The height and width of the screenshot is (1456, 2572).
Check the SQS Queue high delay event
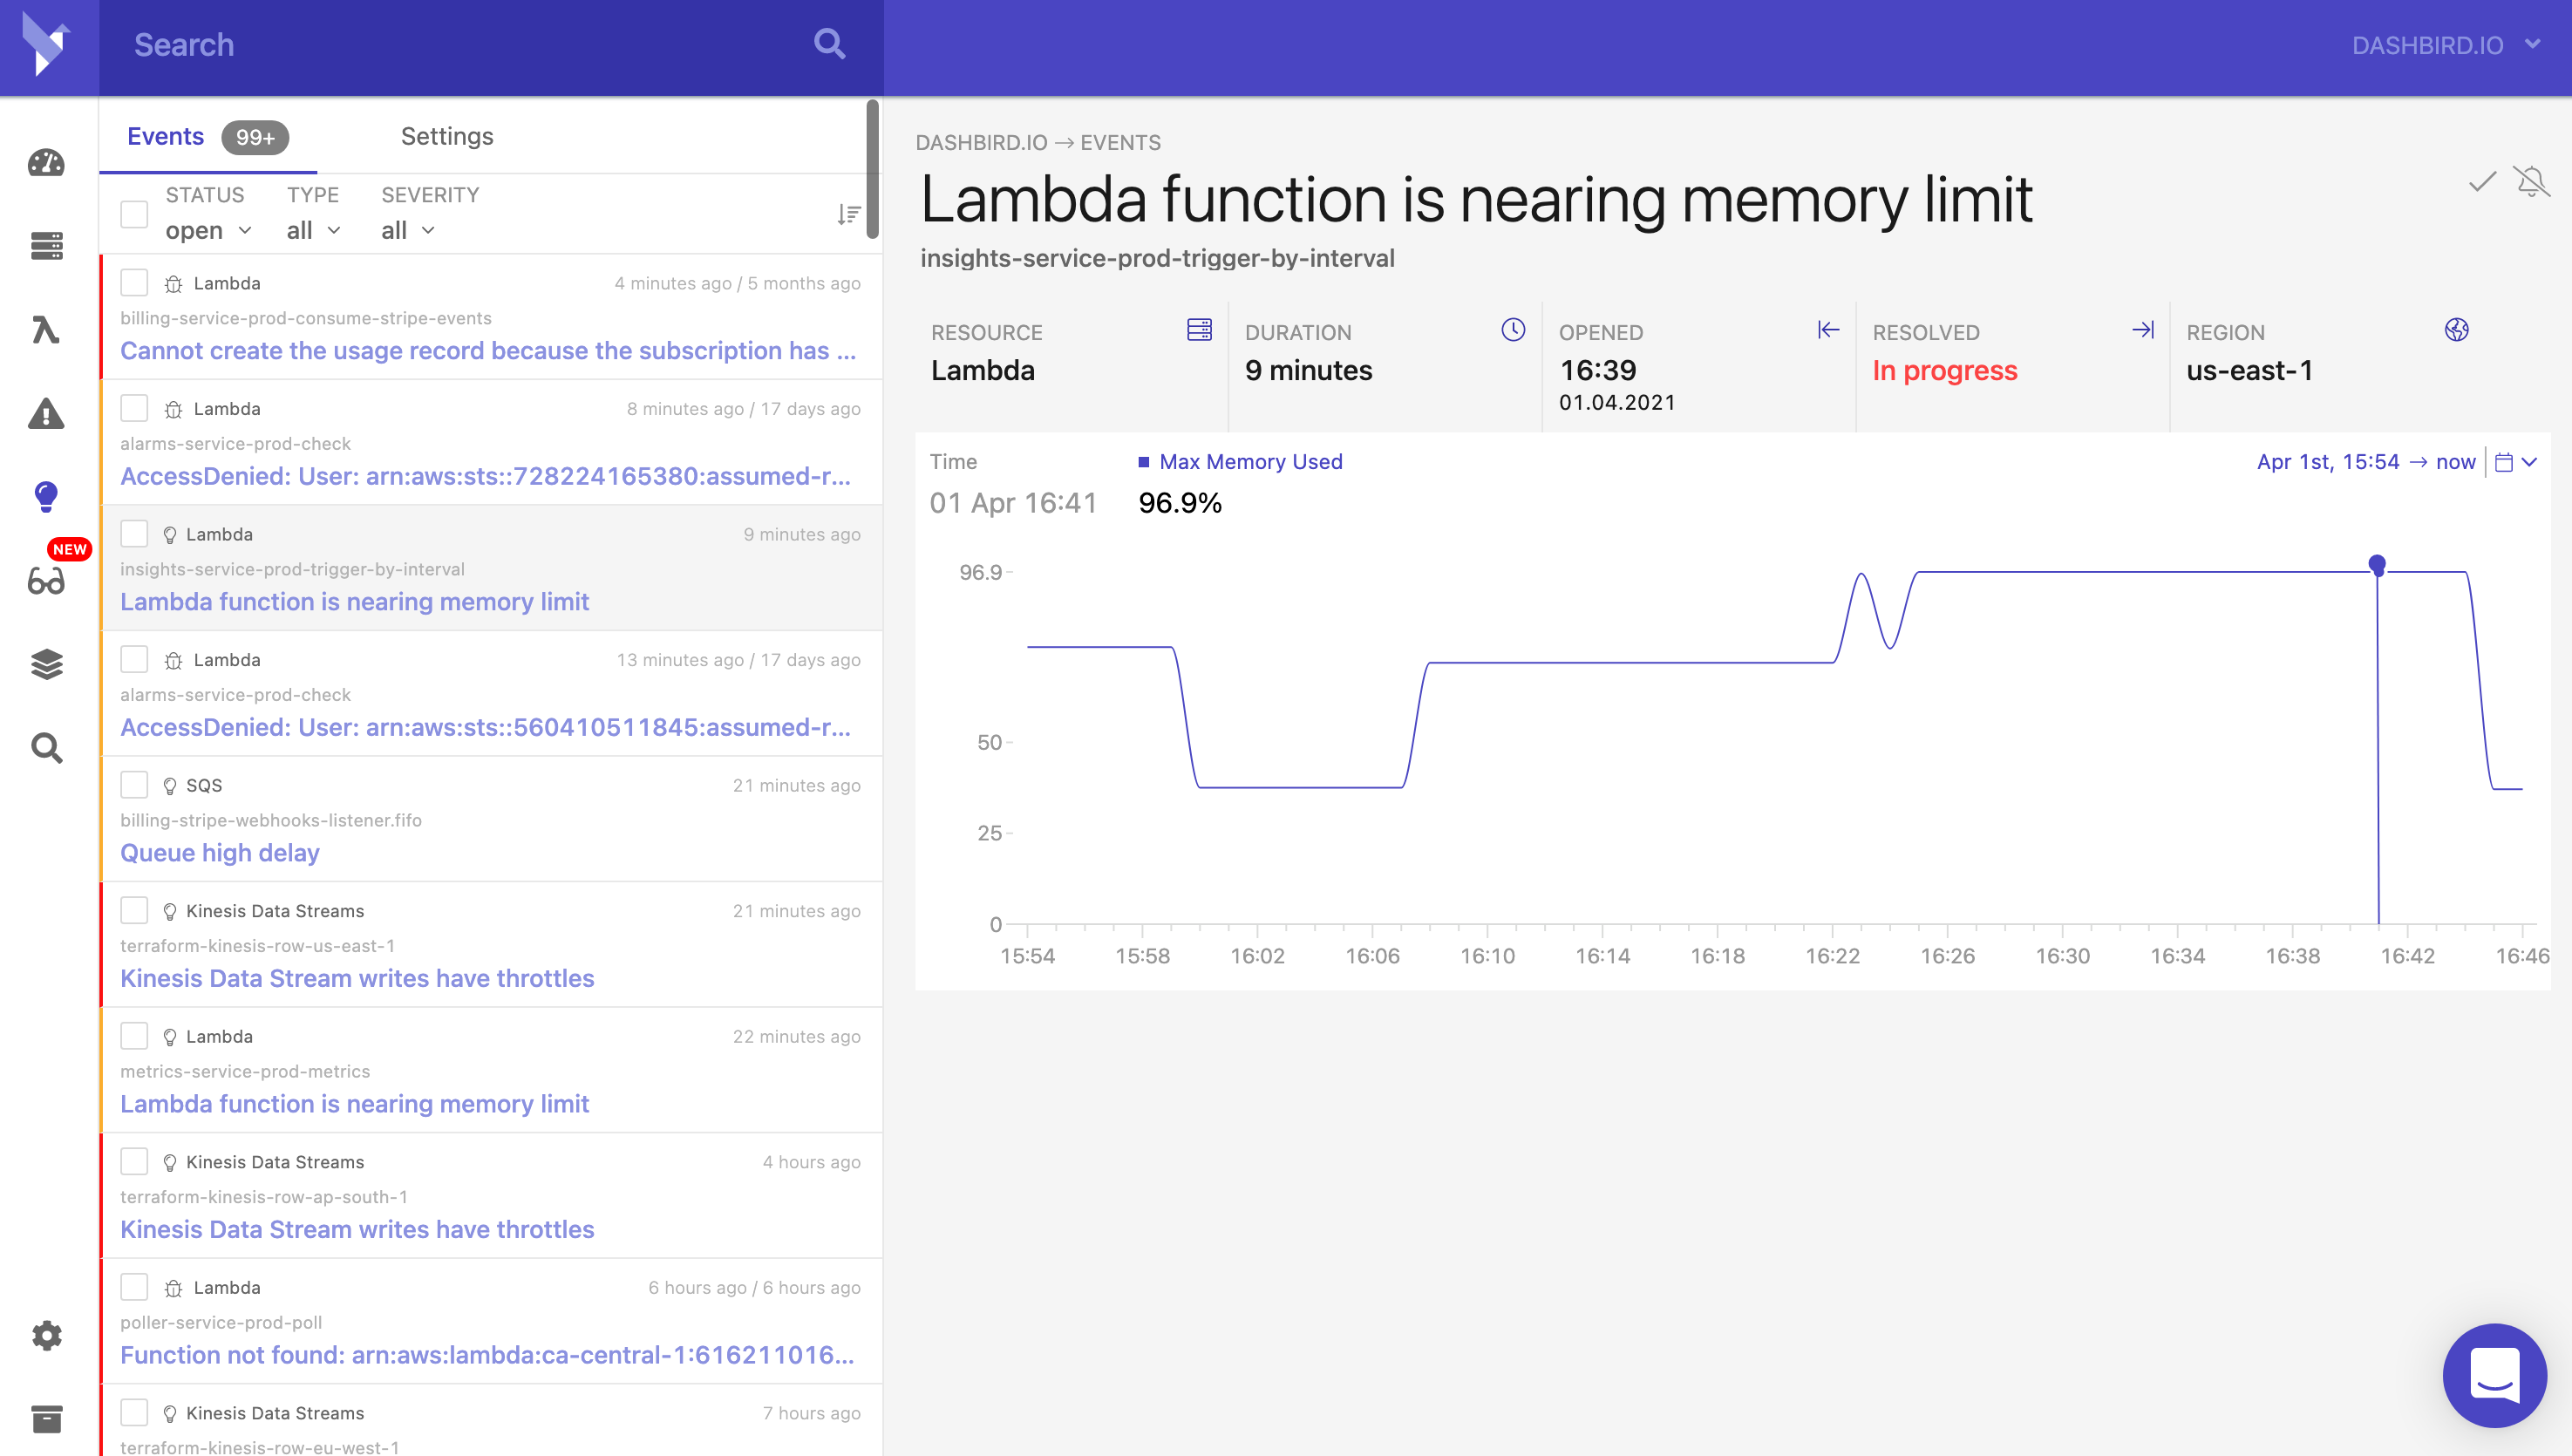[134, 785]
